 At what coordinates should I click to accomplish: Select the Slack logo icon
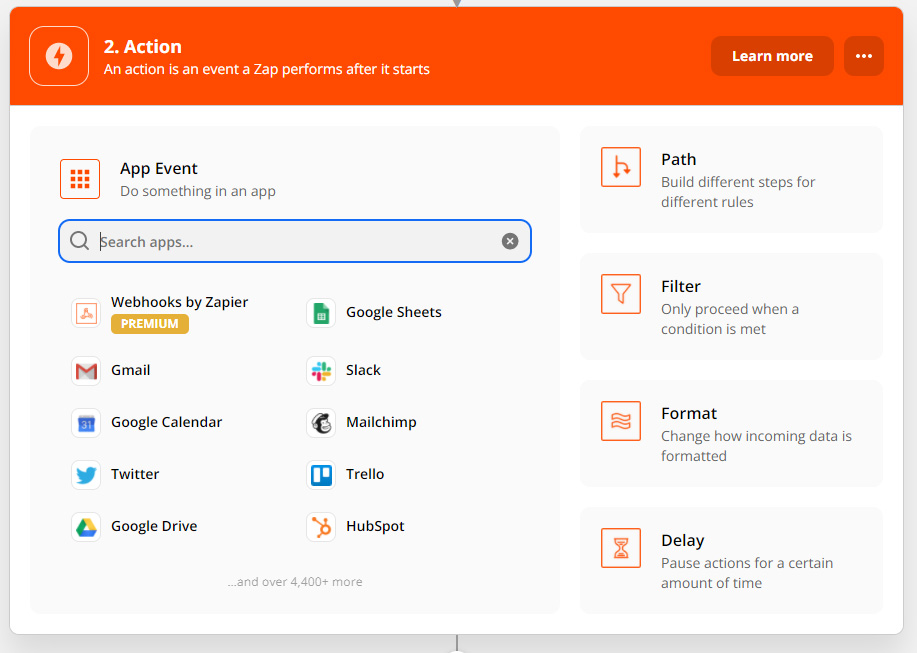[321, 371]
